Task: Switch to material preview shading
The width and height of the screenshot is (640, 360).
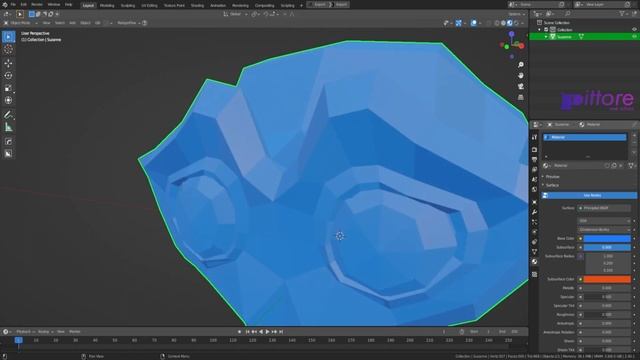Action: point(509,23)
